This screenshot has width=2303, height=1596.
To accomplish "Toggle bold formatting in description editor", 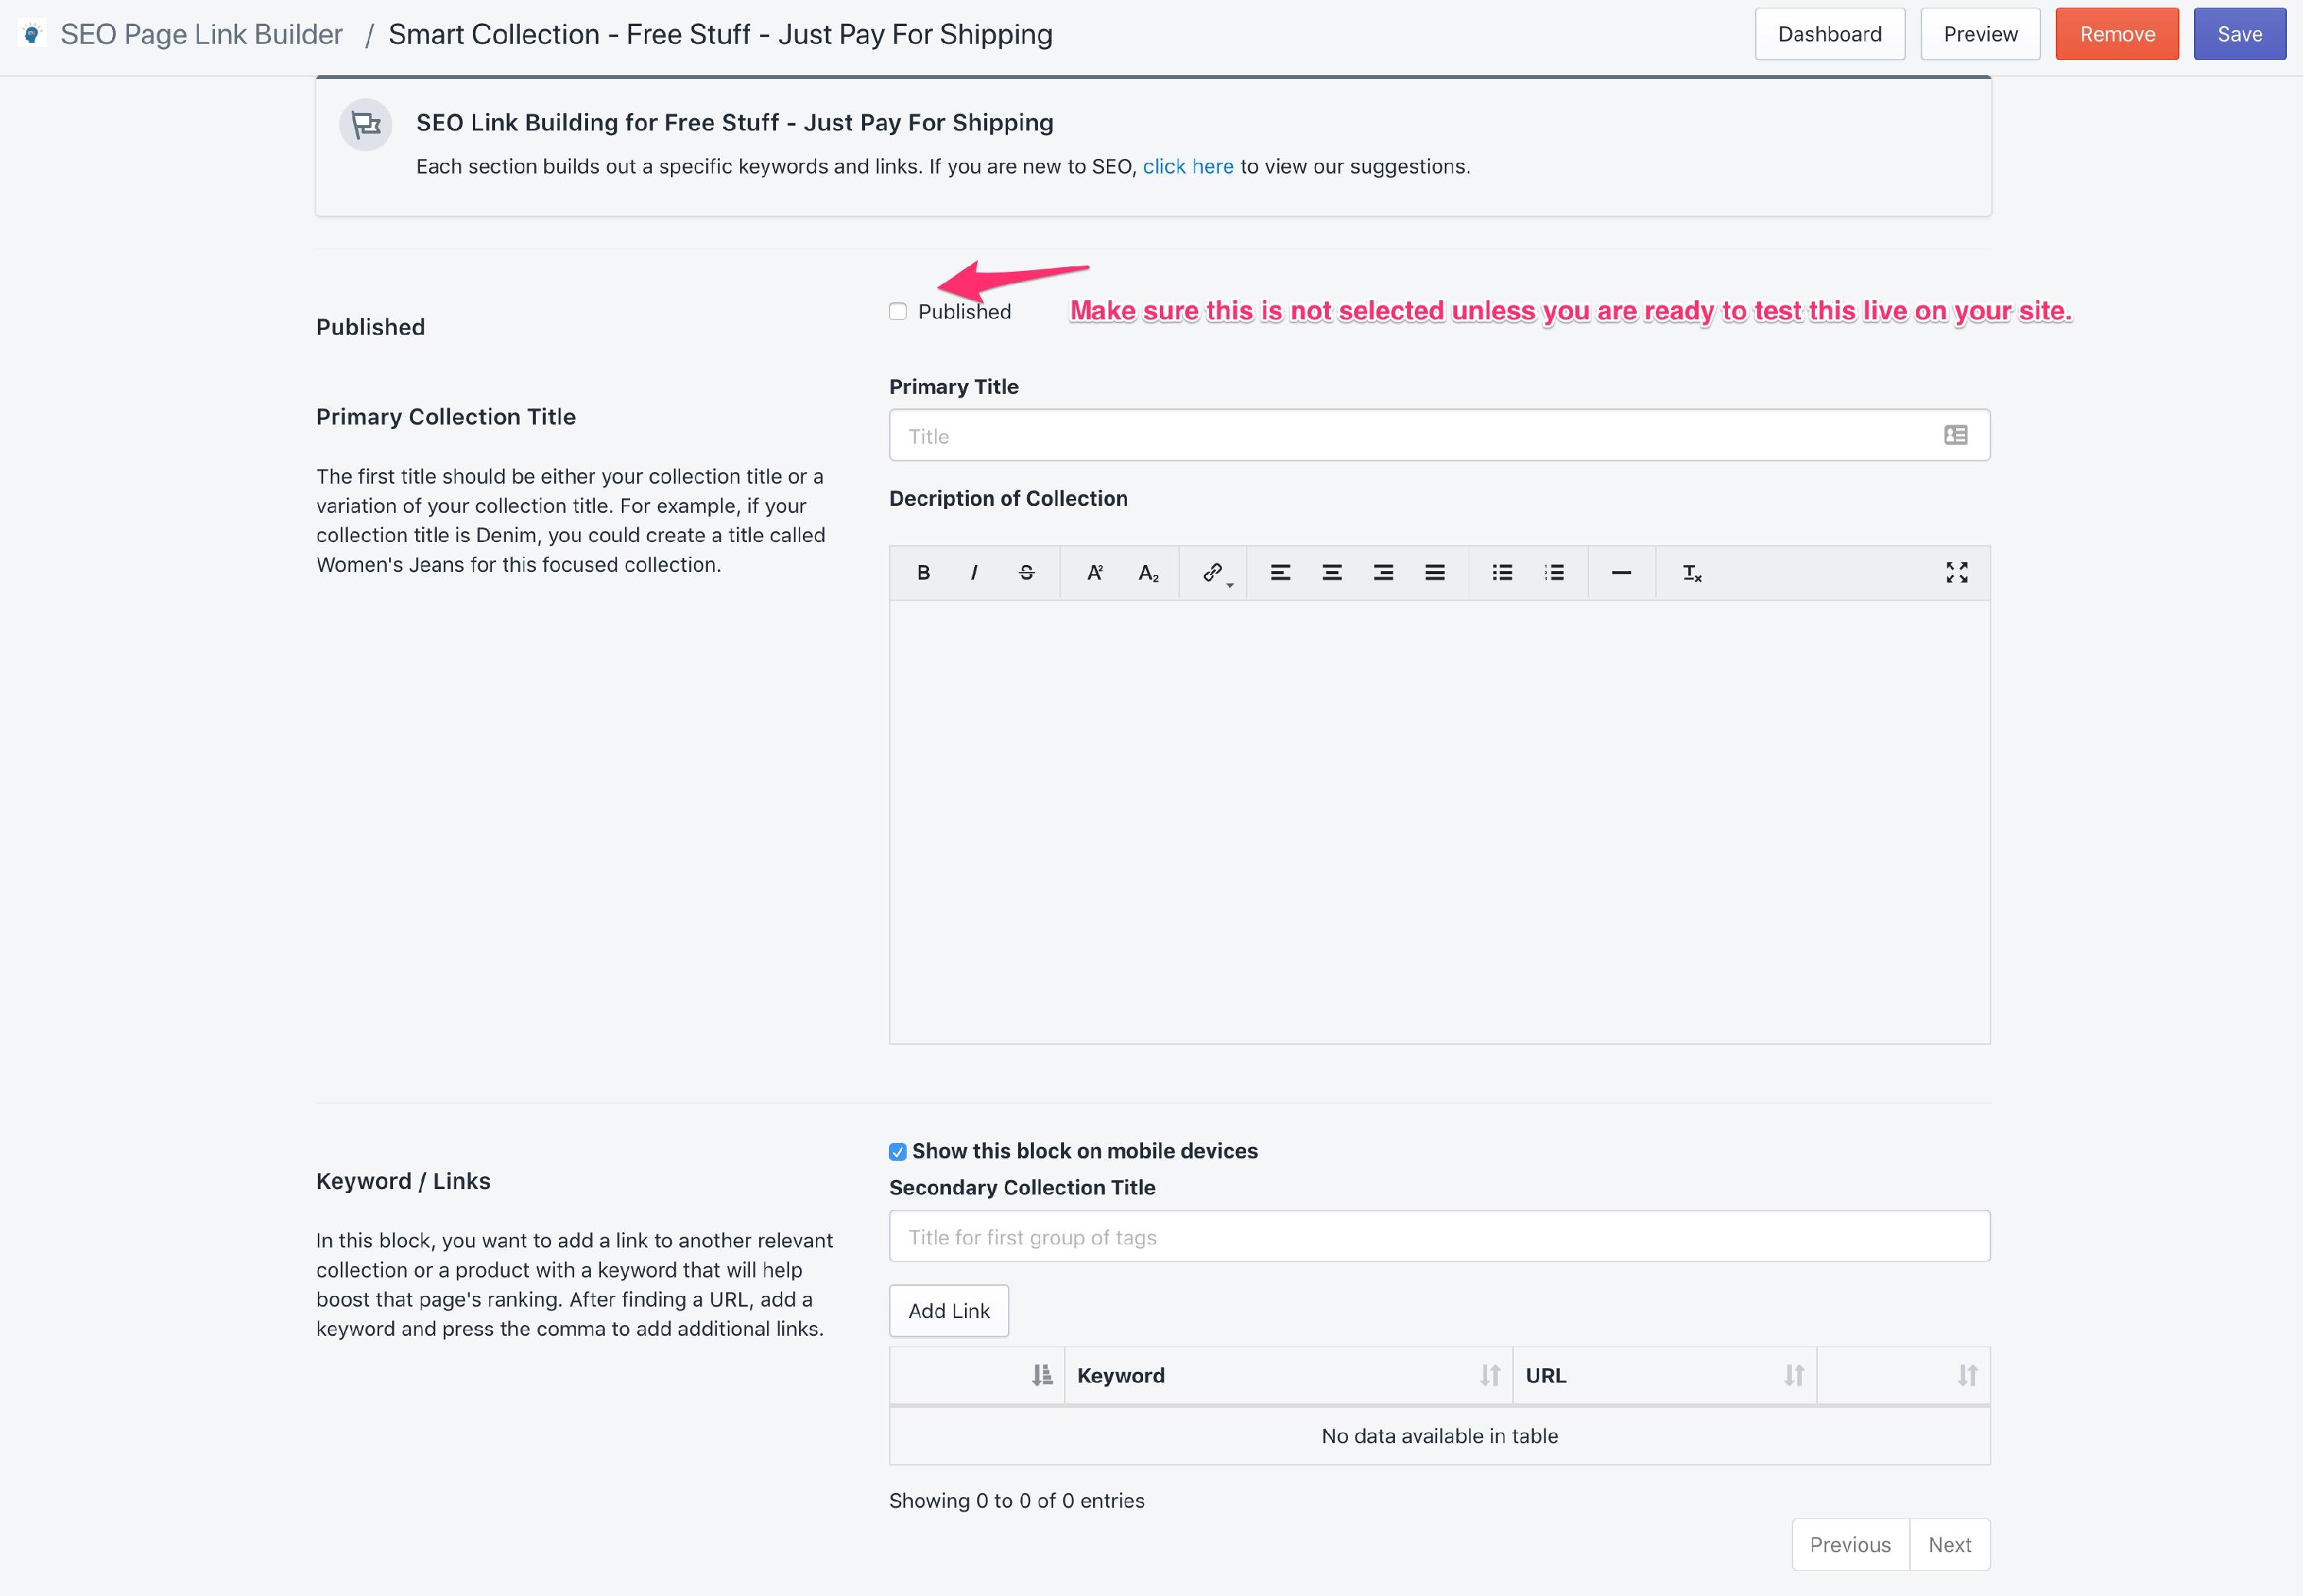I will (923, 573).
